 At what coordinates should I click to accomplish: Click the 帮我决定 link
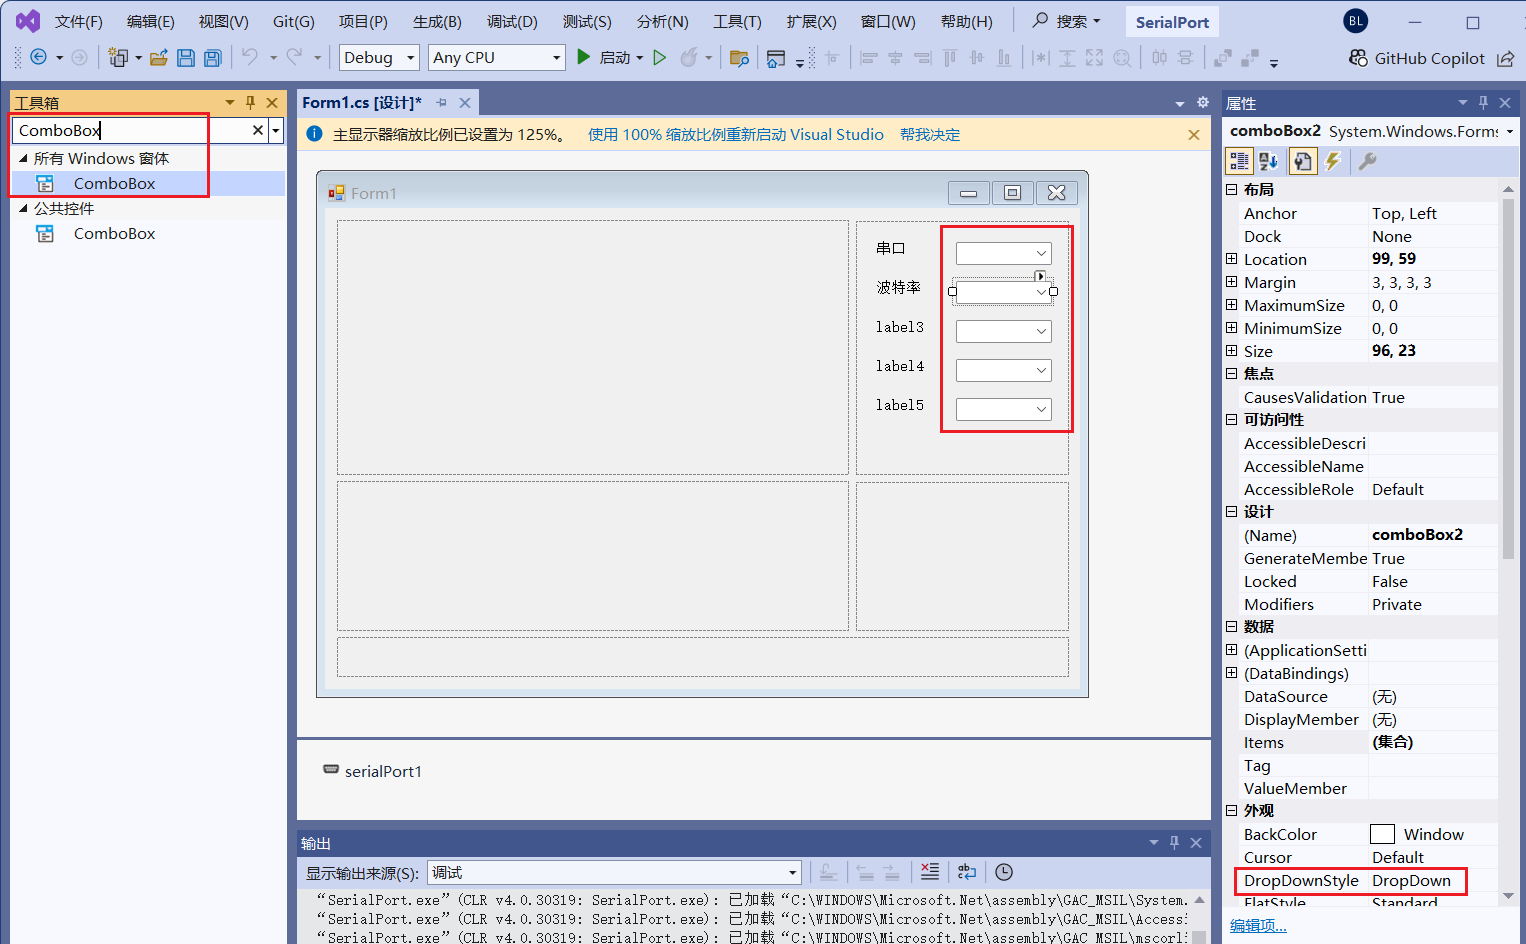(930, 134)
